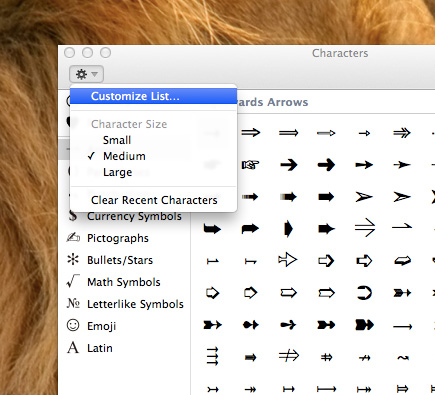Viewport: 435px width, 395px height.
Task: Pick the double-line arrow from bar
Action: 403,389
